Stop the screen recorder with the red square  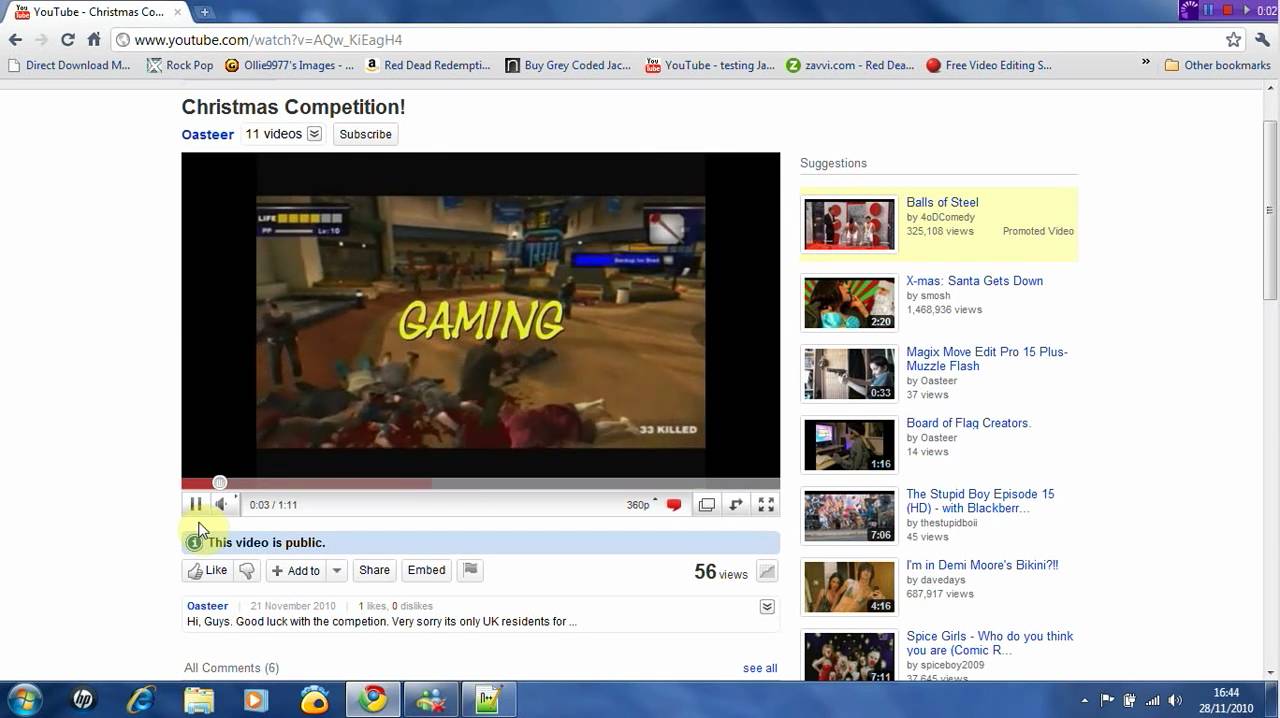click(1228, 10)
